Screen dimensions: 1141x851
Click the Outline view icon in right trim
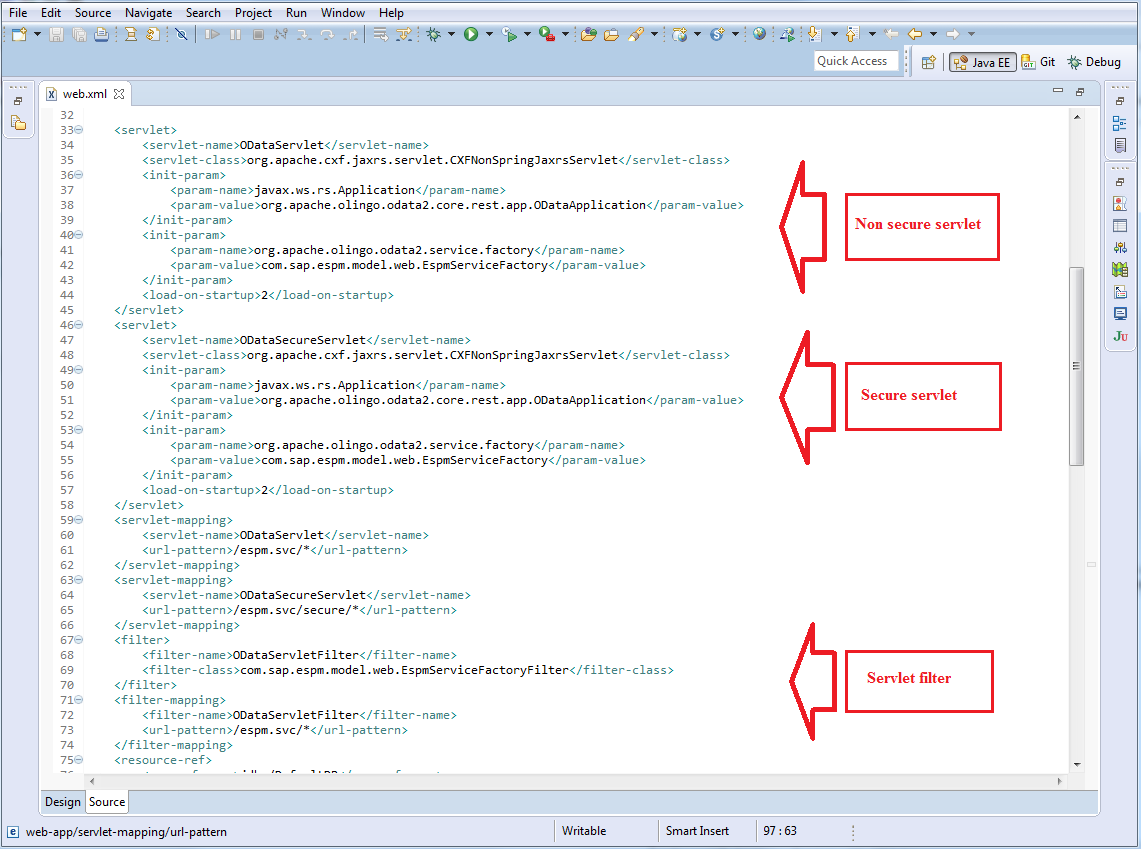click(x=1120, y=124)
